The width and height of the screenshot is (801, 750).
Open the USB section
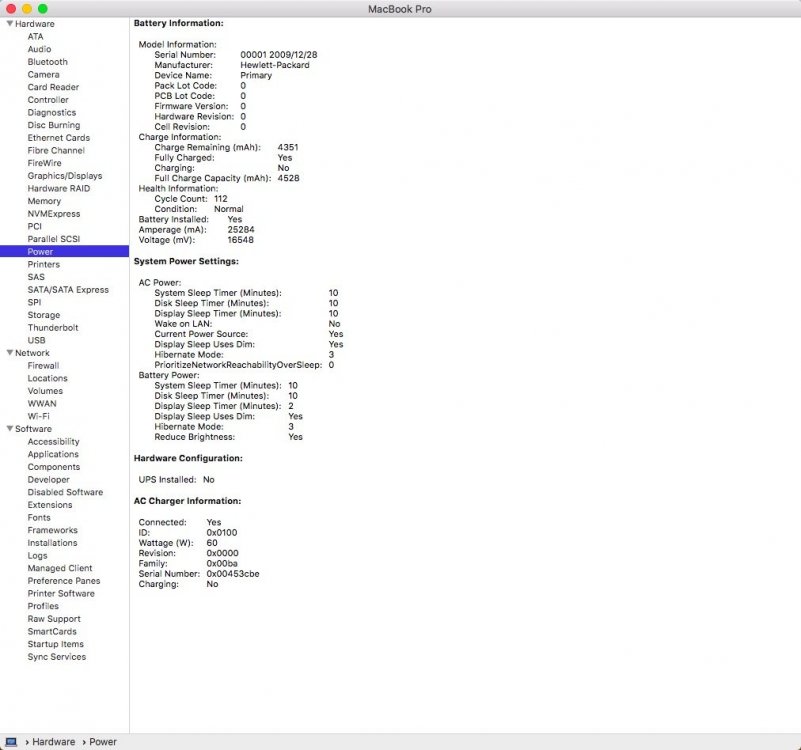pos(36,340)
